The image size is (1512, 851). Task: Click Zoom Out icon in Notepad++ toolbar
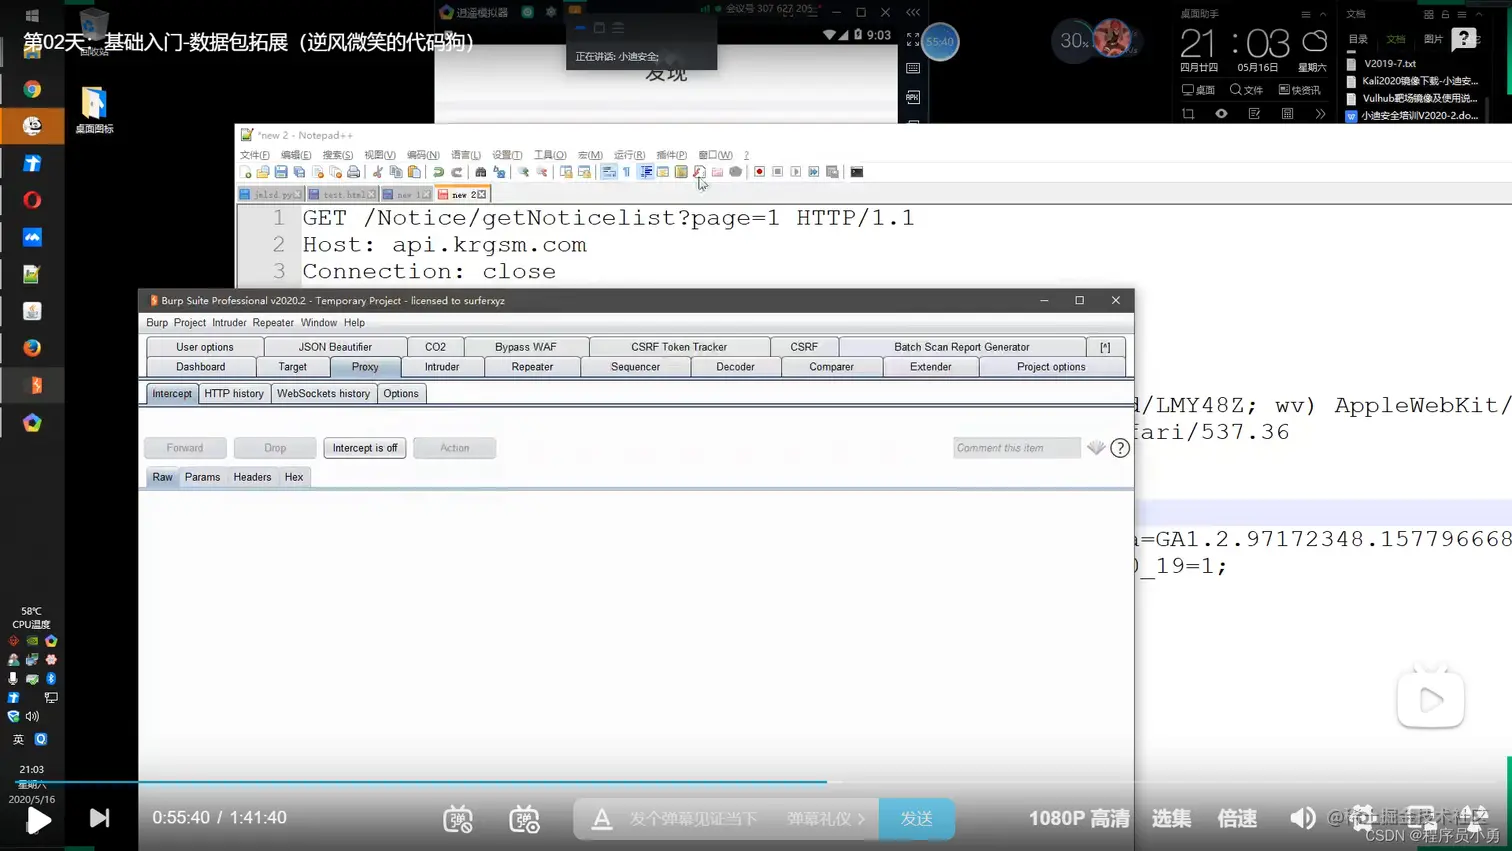pos(542,172)
